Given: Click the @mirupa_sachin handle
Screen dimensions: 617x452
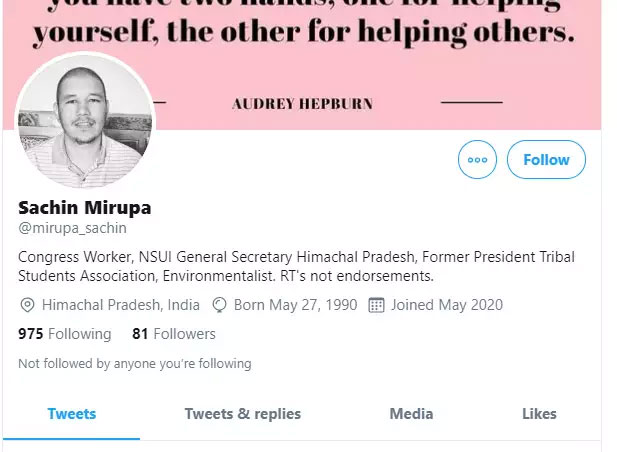Looking at the screenshot, I should (x=72, y=229).
